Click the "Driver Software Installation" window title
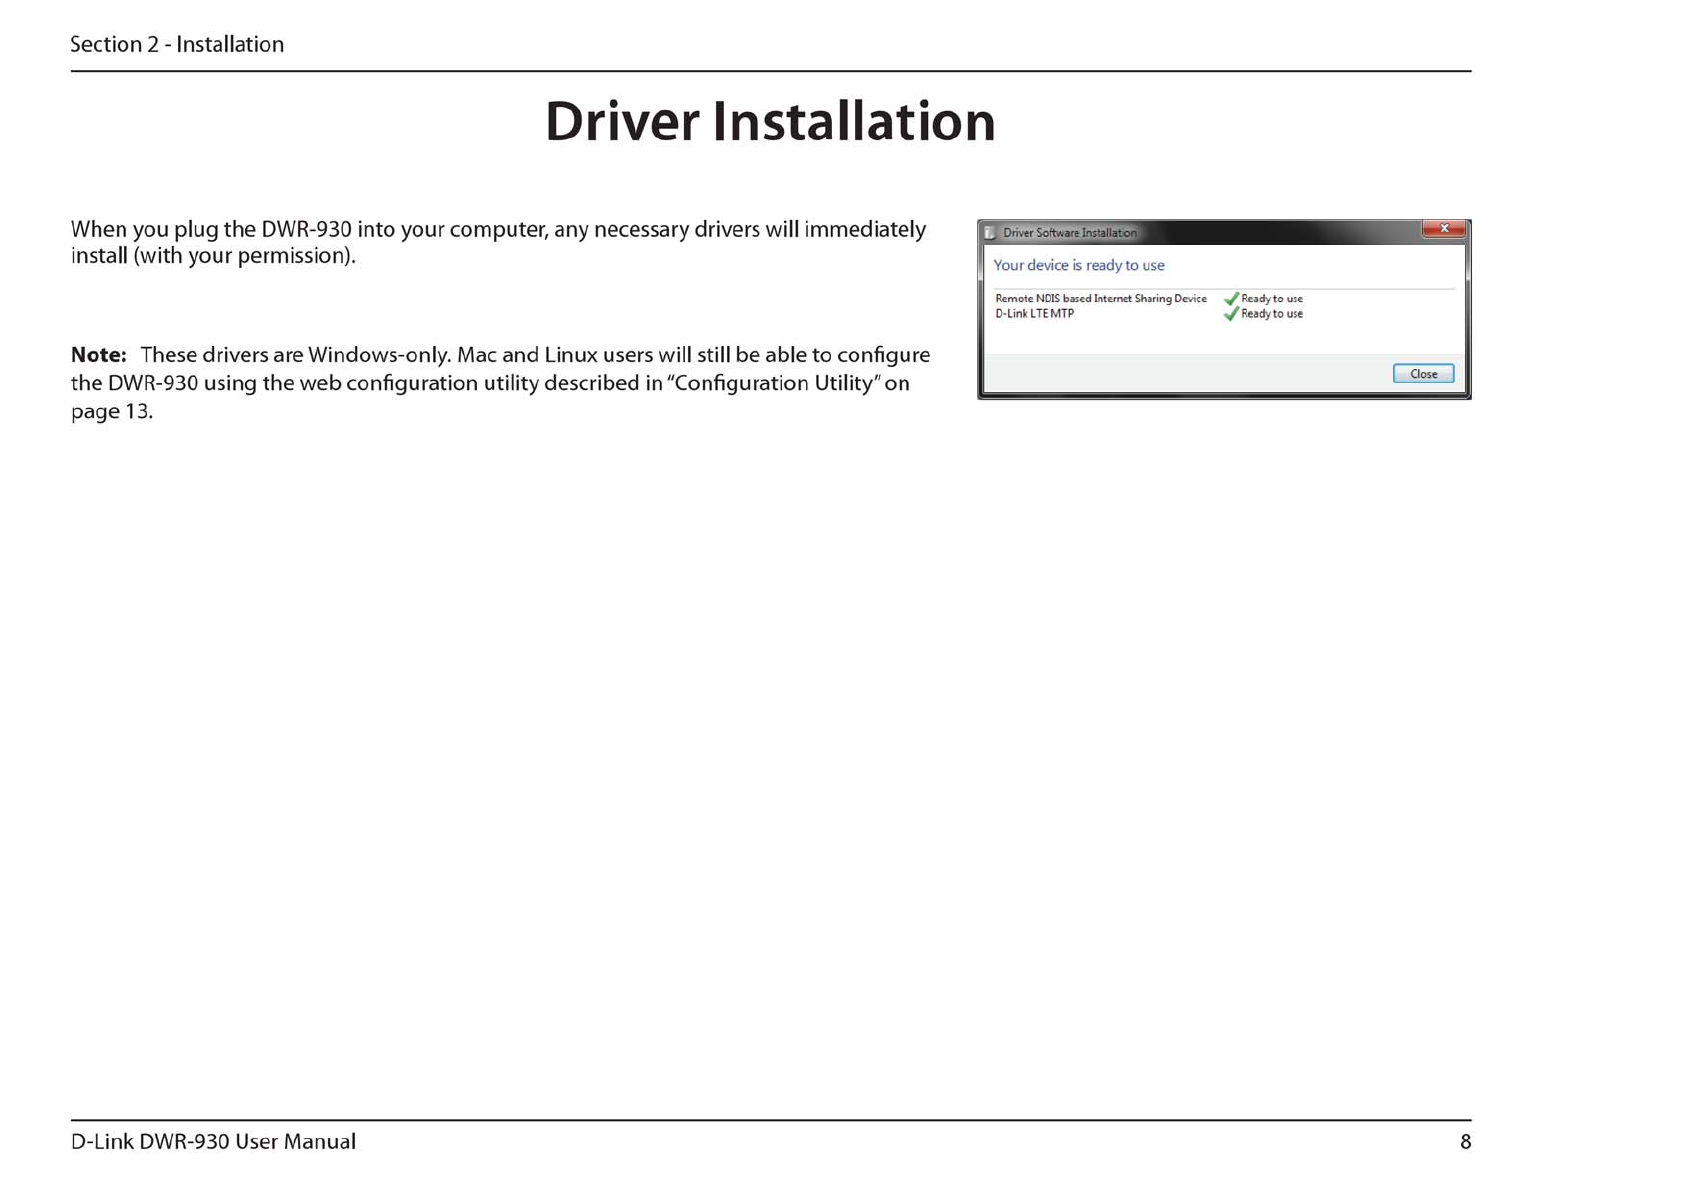The width and height of the screenshot is (1684, 1190). [1069, 232]
